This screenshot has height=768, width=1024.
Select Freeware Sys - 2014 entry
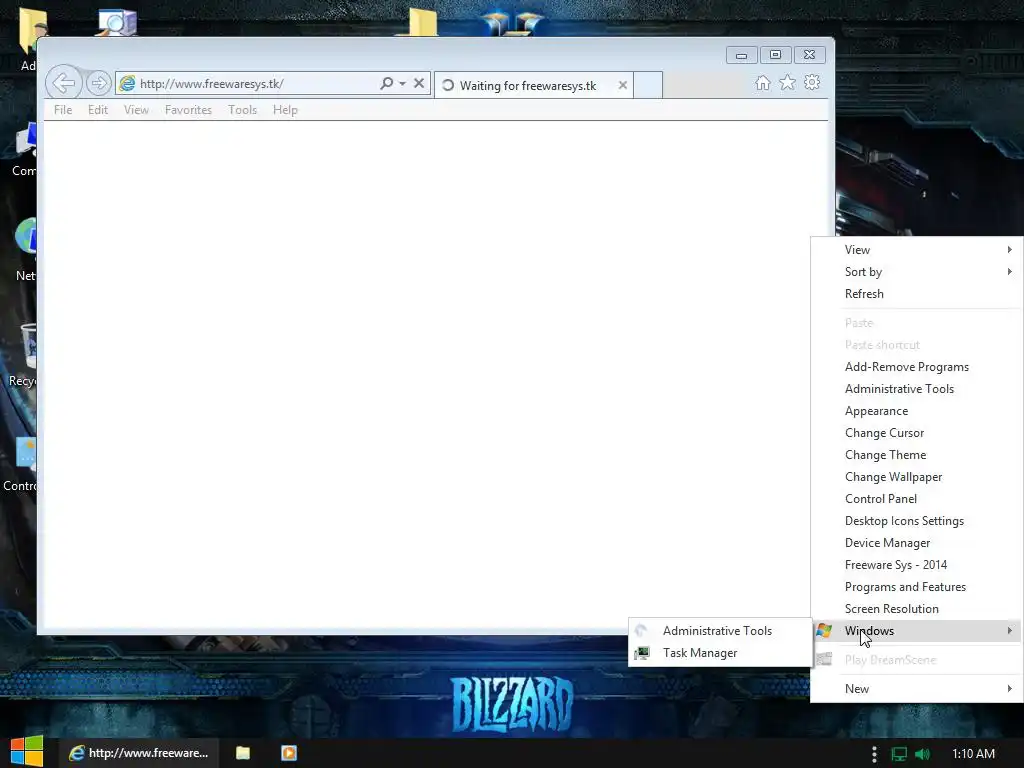916,565
